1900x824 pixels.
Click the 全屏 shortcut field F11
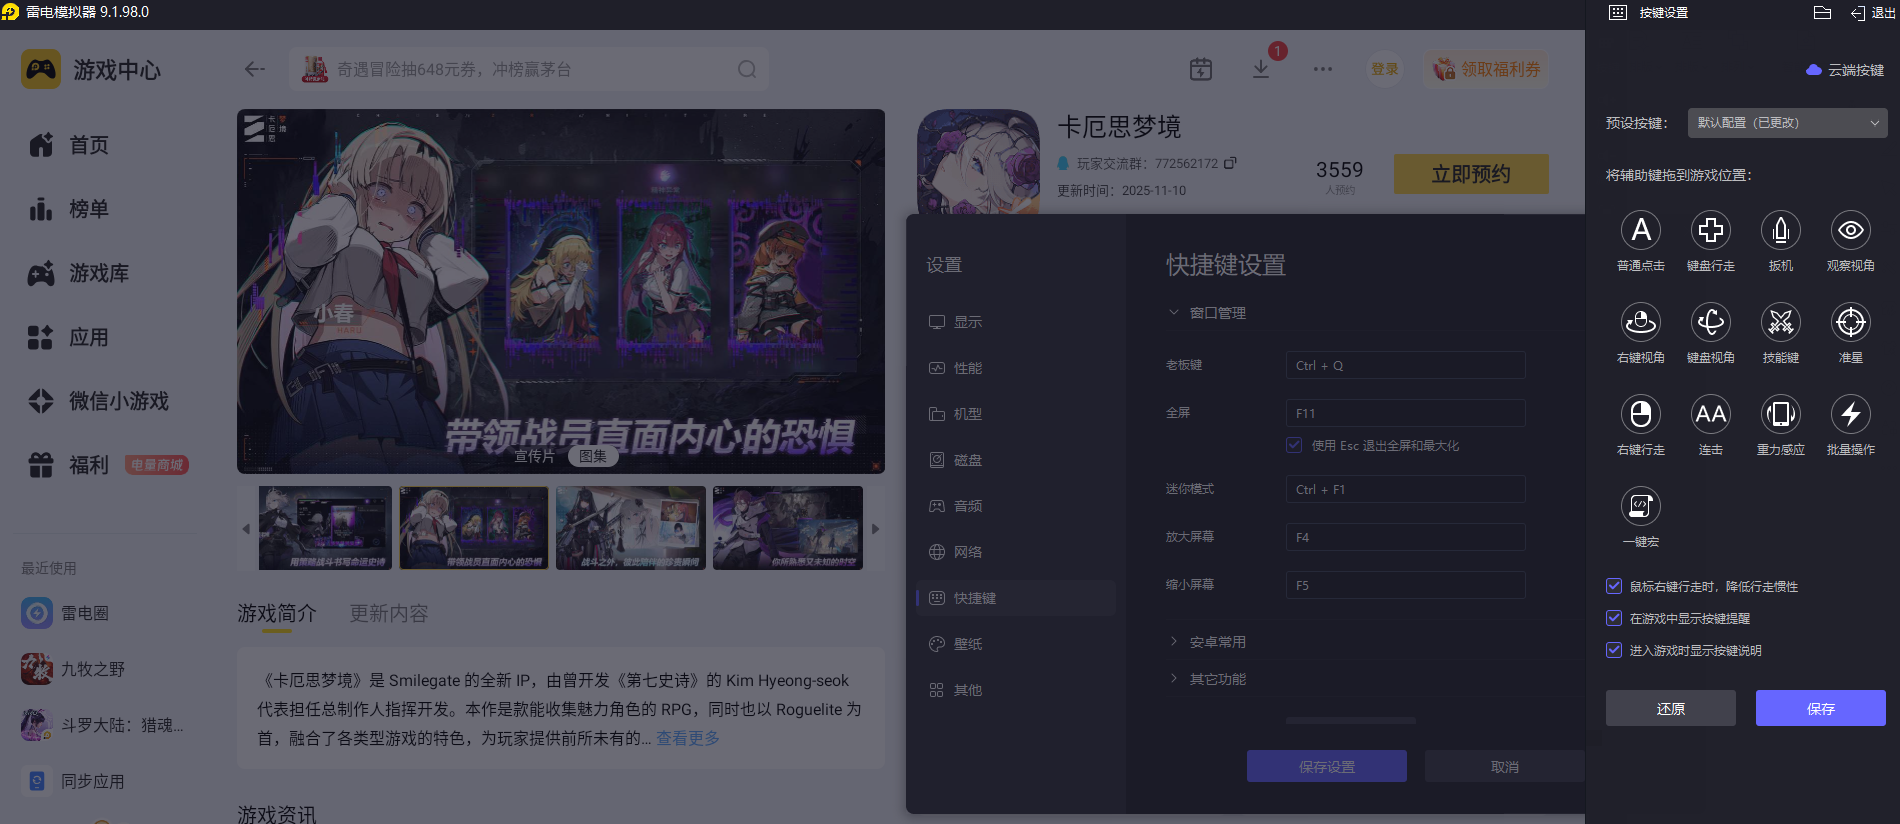tap(1405, 413)
